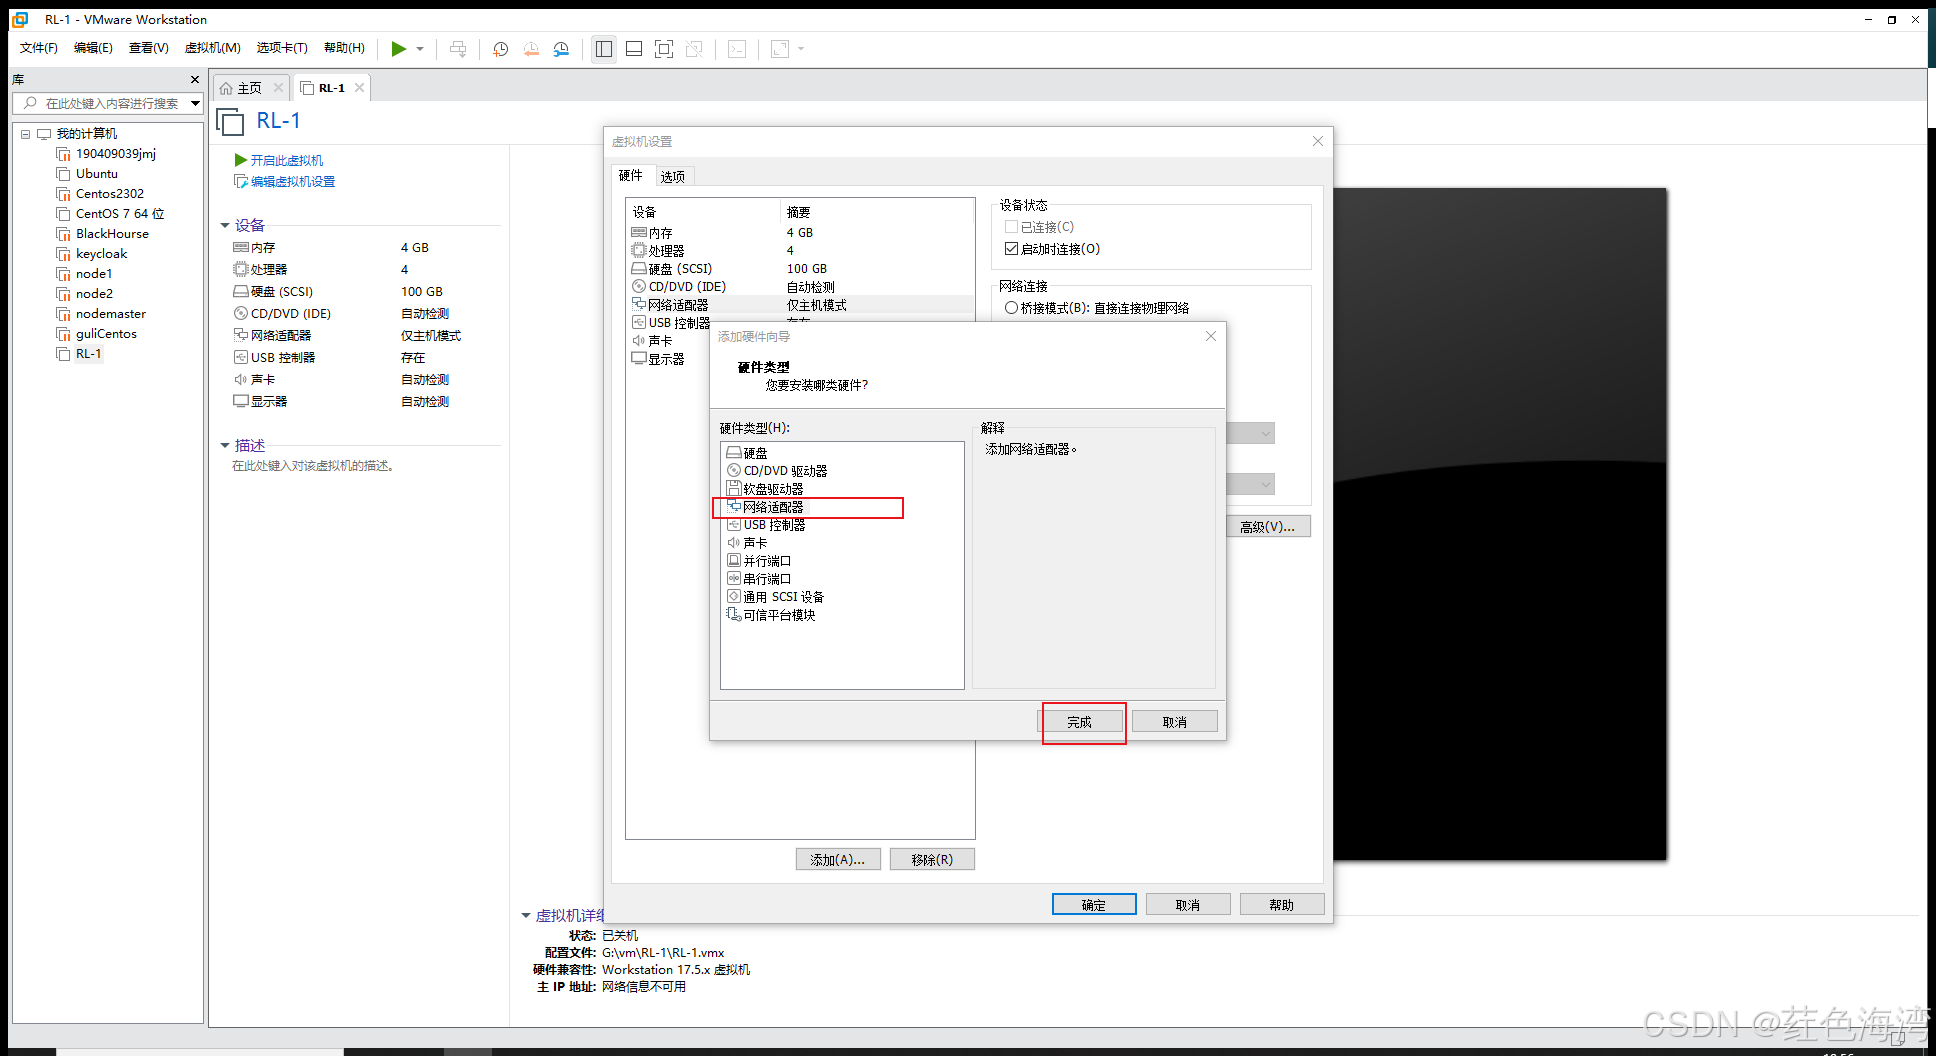This screenshot has width=1936, height=1056.
Task: Select keycloak VM in the library
Action: click(x=101, y=254)
